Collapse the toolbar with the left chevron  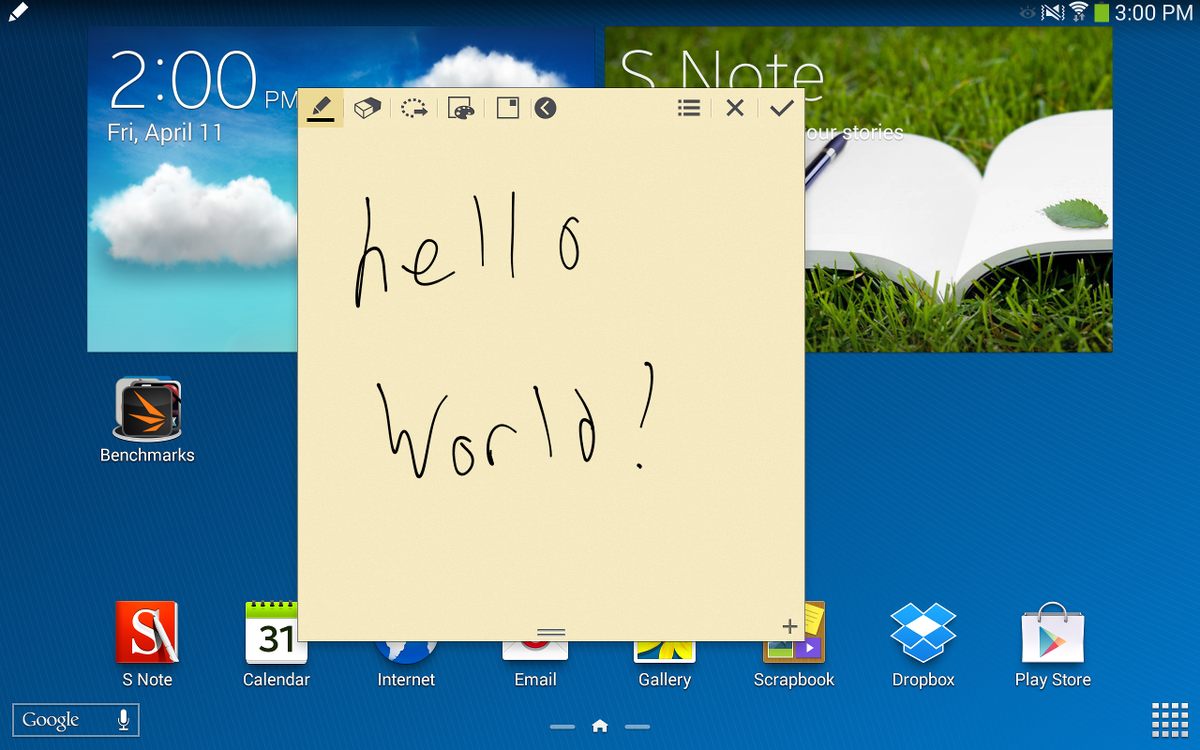coord(545,108)
